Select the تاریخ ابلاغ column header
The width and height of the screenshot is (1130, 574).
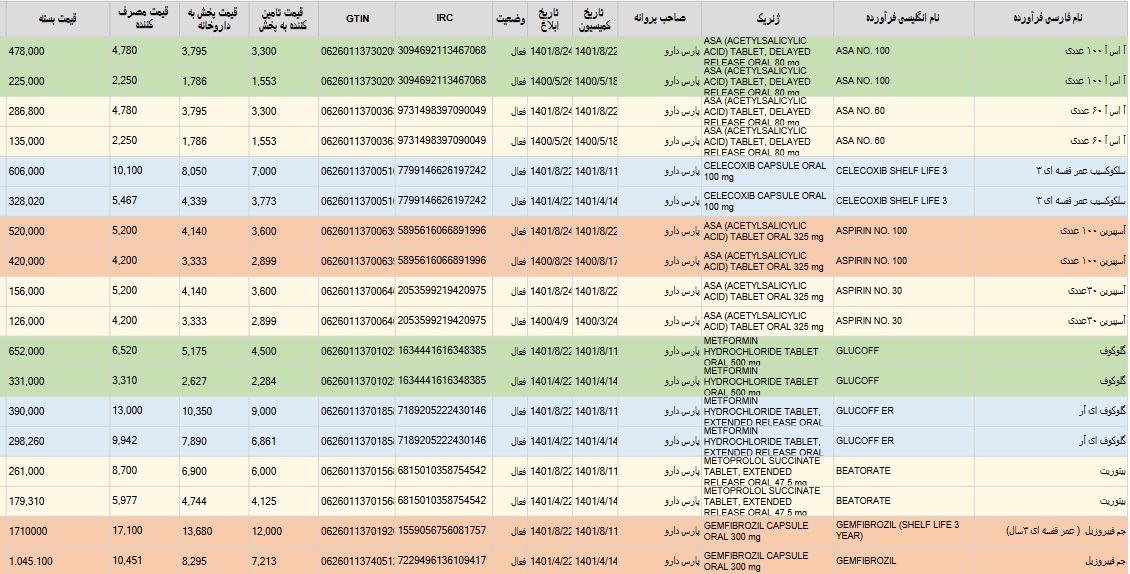click(x=551, y=19)
